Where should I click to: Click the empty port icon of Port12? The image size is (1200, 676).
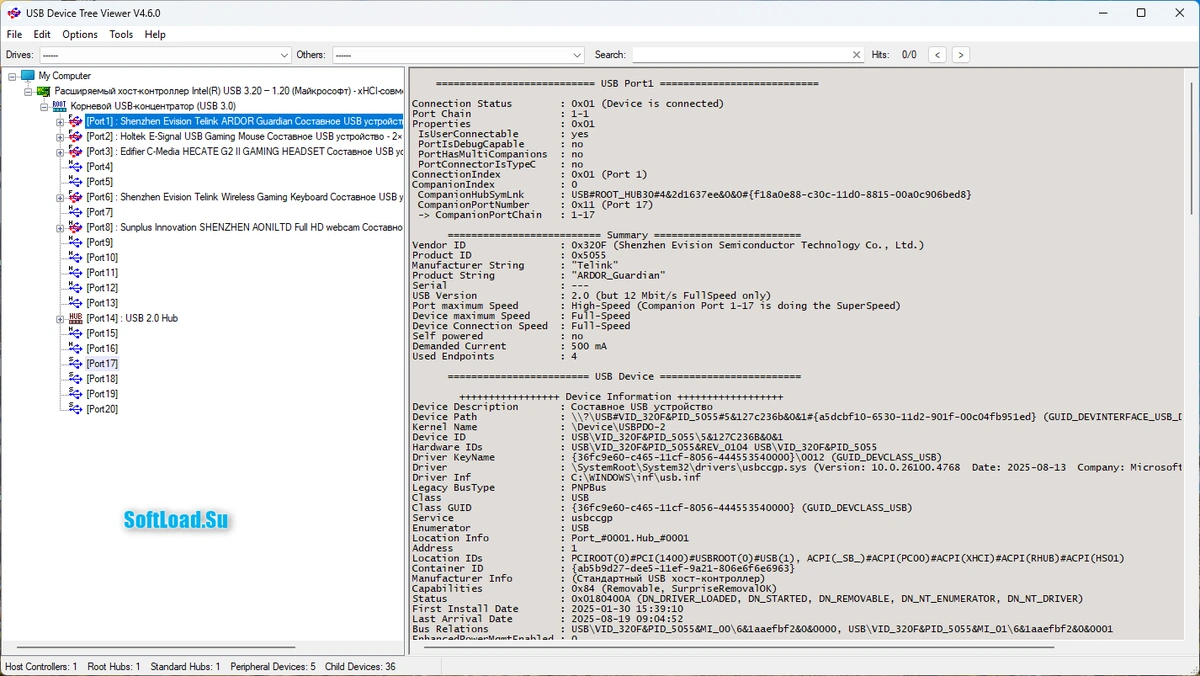pos(76,288)
